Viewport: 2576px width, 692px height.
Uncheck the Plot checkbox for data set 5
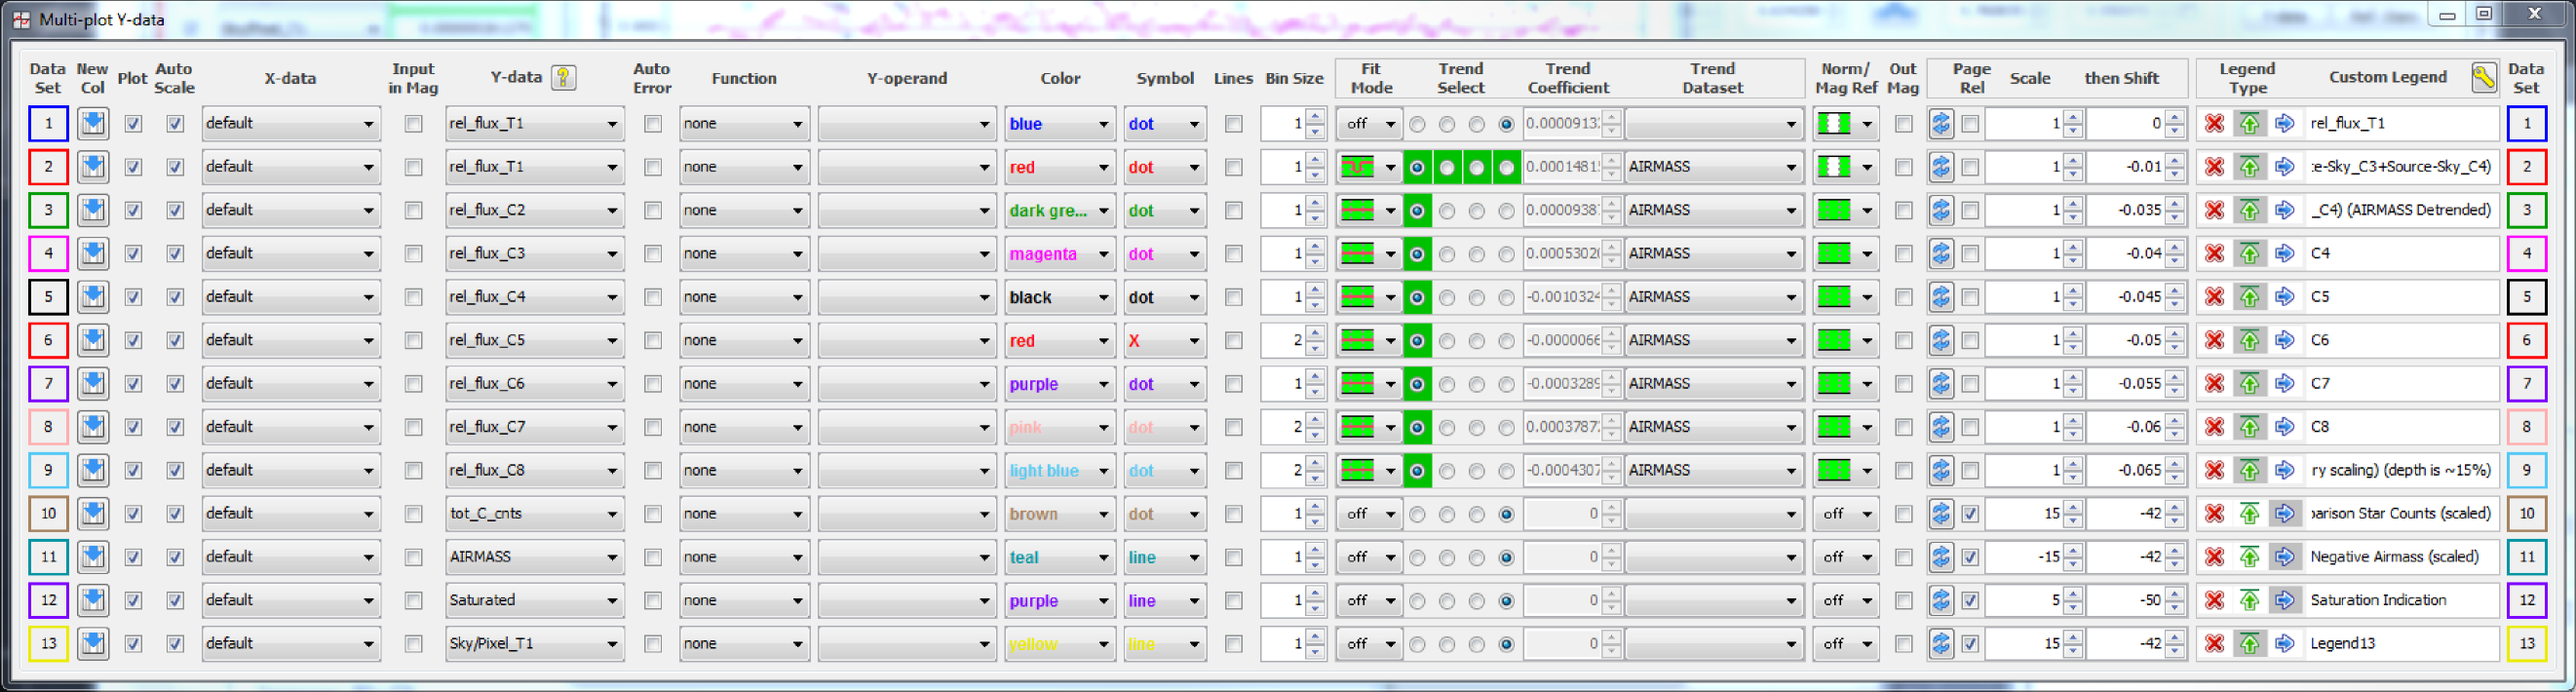pyautogui.click(x=133, y=297)
